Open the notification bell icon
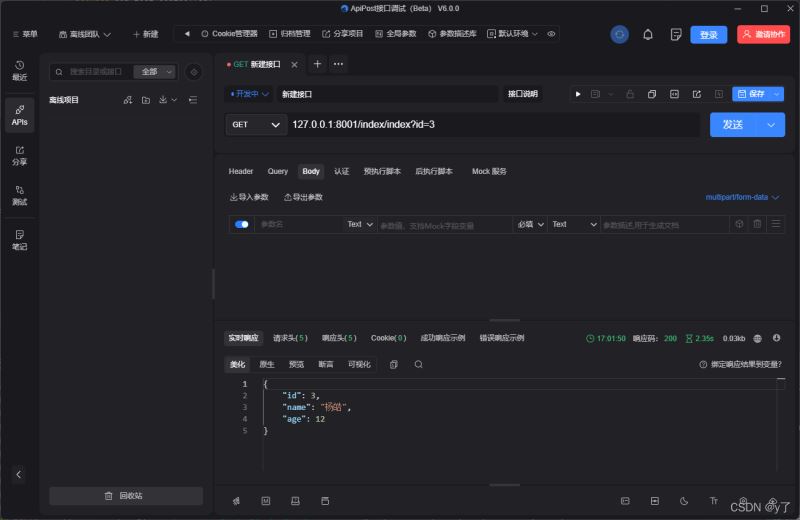Image resolution: width=800 pixels, height=520 pixels. pyautogui.click(x=648, y=34)
